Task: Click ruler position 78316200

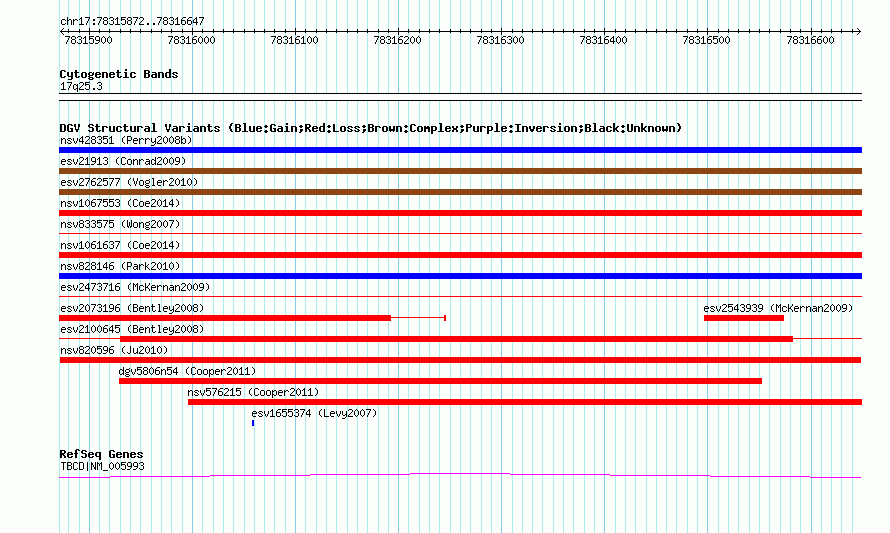Action: point(397,40)
